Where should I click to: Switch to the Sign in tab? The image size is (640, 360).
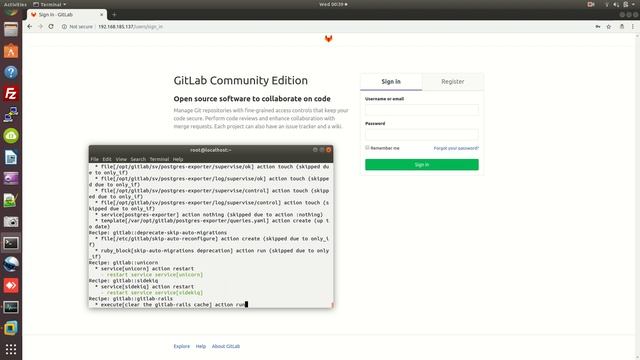pos(391,82)
